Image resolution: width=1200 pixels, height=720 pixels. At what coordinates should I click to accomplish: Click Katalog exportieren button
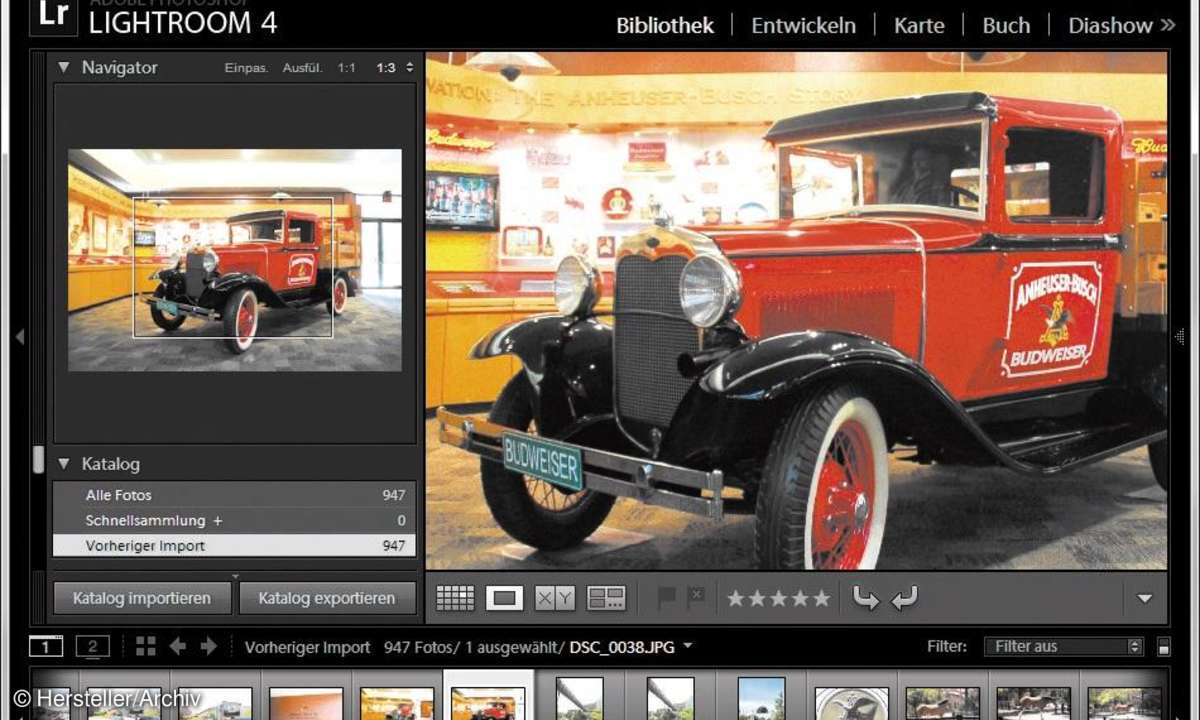pyautogui.click(x=327, y=598)
